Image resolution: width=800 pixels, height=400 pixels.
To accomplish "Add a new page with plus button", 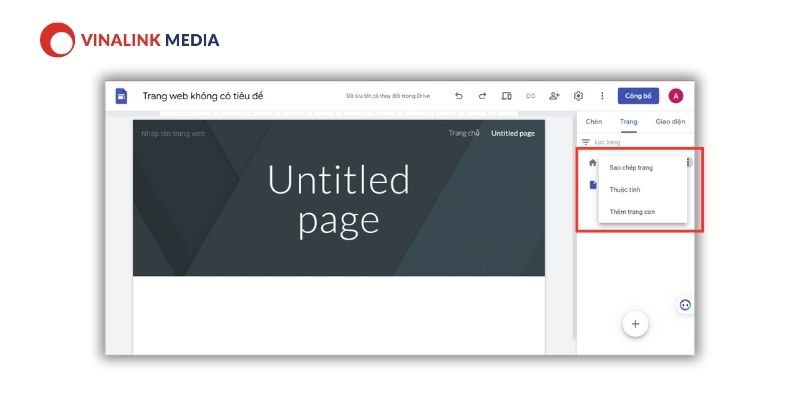I will [635, 324].
